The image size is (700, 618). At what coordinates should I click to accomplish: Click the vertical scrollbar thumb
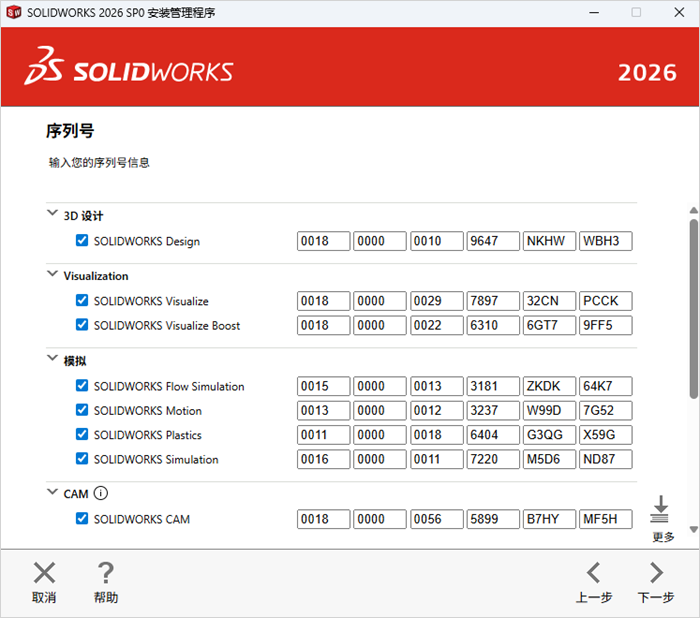tap(693, 308)
